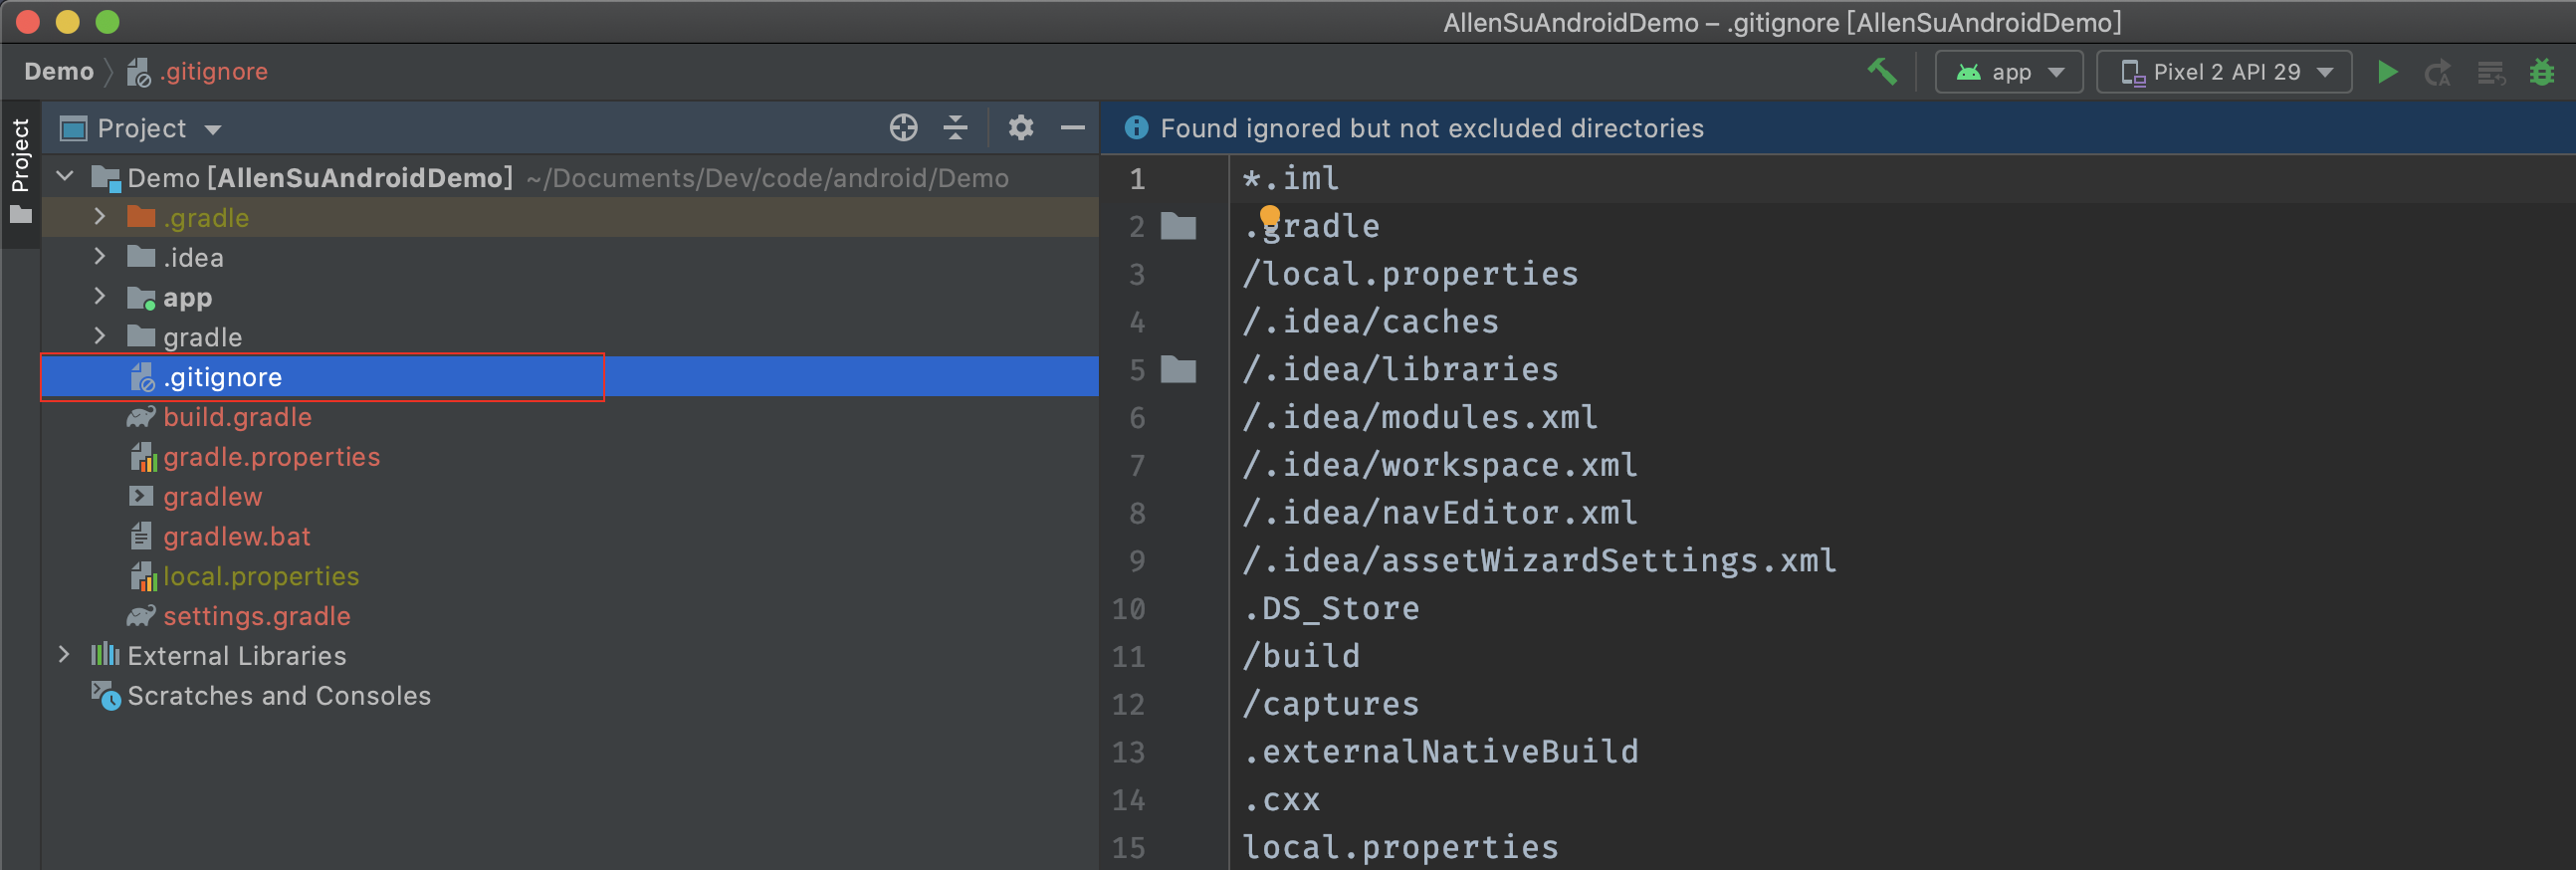Click the Apply Code Changes icon
The width and height of the screenshot is (2576, 870).
(2490, 72)
